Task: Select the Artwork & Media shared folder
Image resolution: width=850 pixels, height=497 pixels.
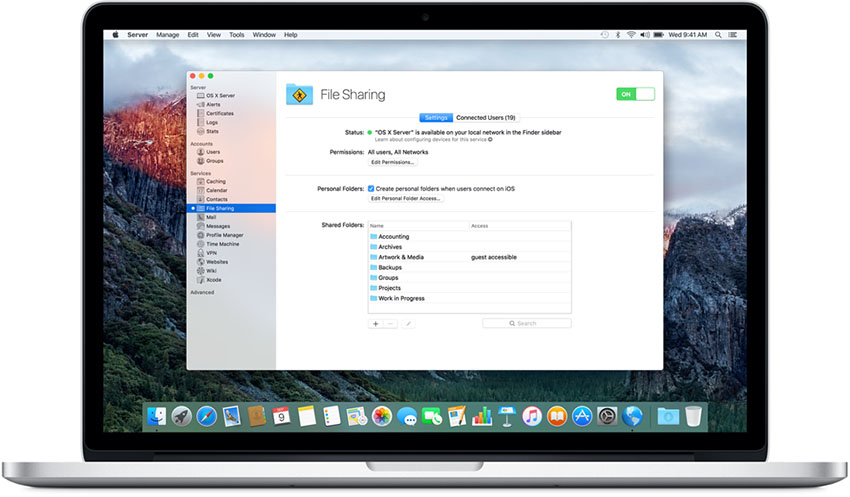Action: (x=469, y=257)
